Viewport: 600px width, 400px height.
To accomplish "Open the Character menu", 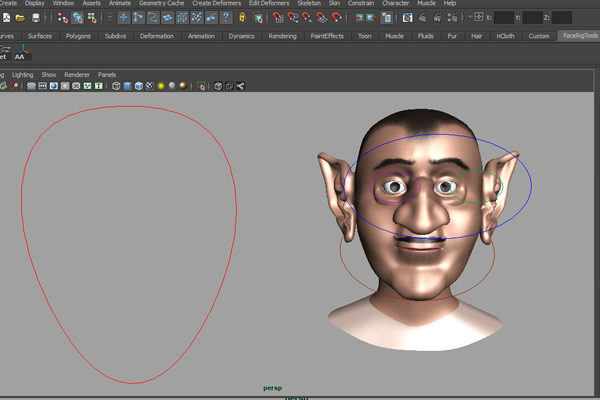I will pyautogui.click(x=396, y=3).
